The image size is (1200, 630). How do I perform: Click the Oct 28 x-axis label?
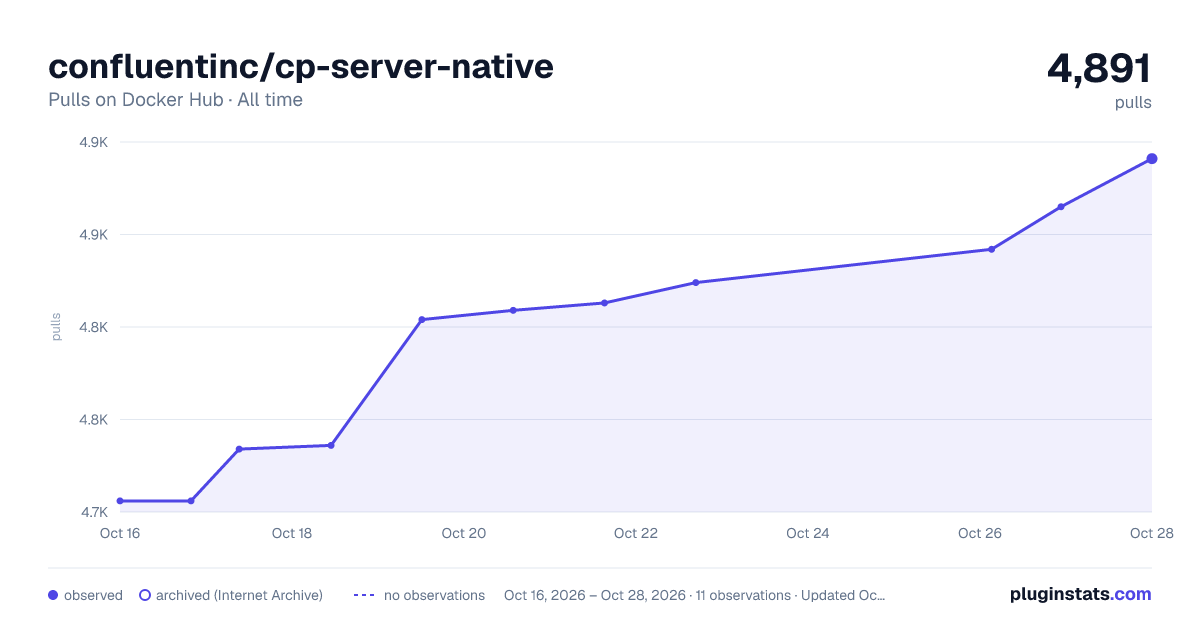coord(1150,533)
